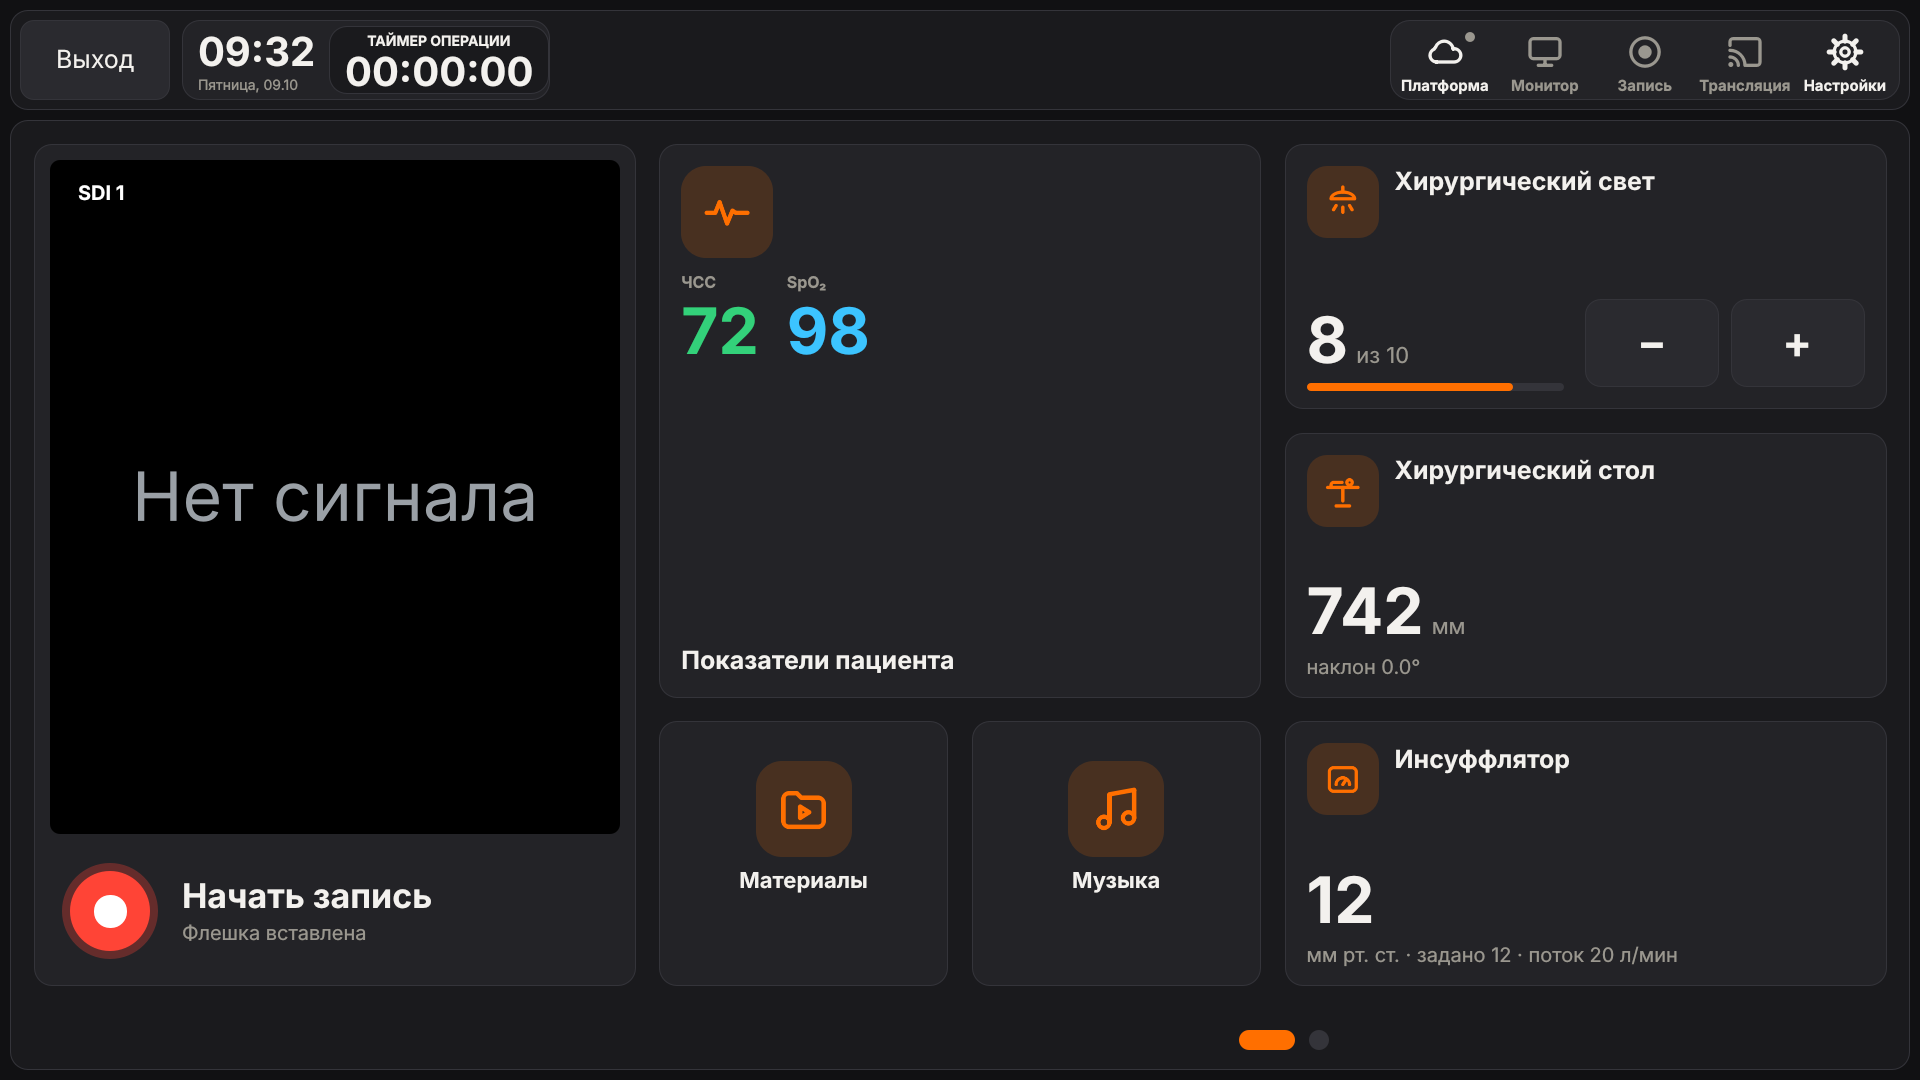
Task: Increase surgical light brightness with plus
Action: (1797, 343)
